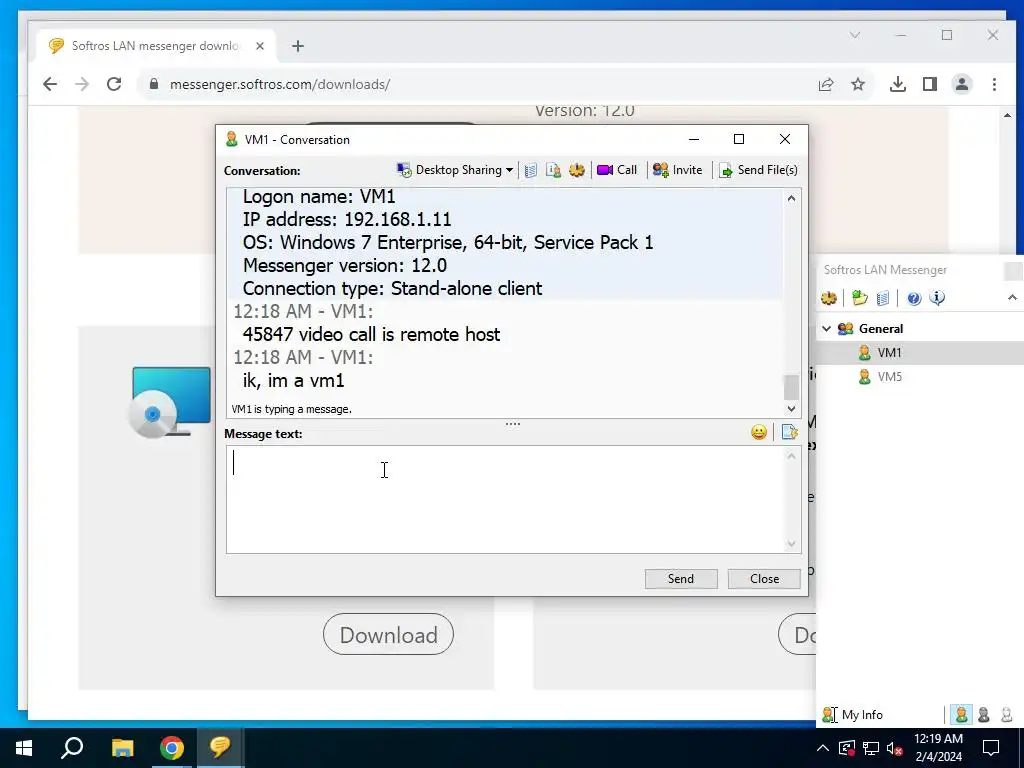Viewport: 1024px width, 768px height.
Task: Open Chrome three-dot menu
Action: [x=994, y=84]
